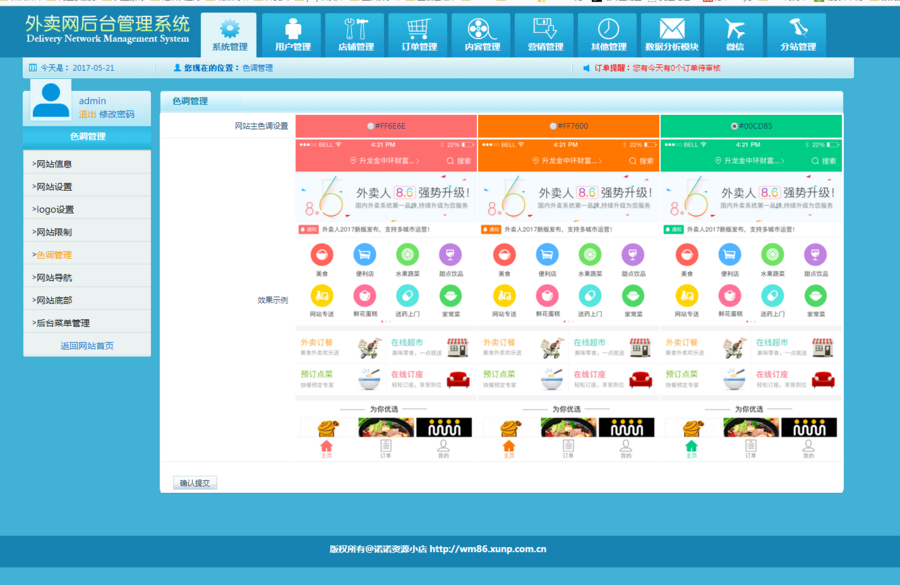
Task: Click the calendar icon beside 今天是
Action: pos(33,68)
